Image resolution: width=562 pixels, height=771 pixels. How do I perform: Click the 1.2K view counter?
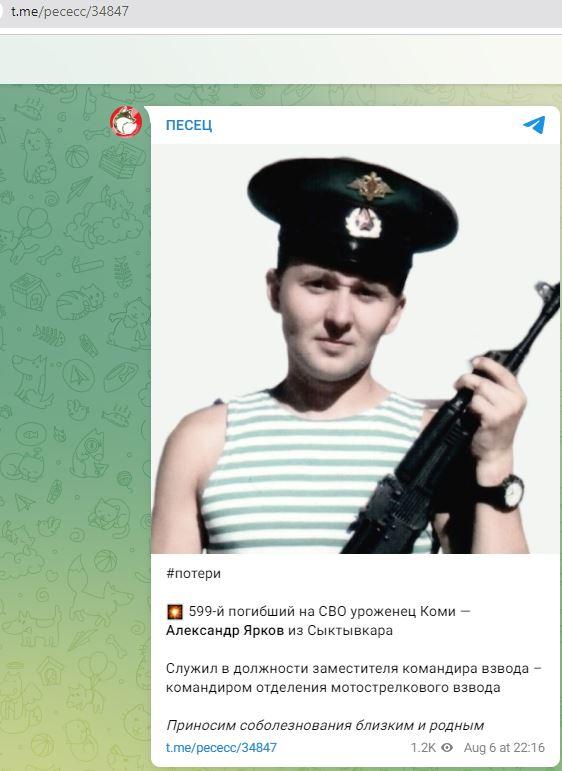click(x=423, y=748)
